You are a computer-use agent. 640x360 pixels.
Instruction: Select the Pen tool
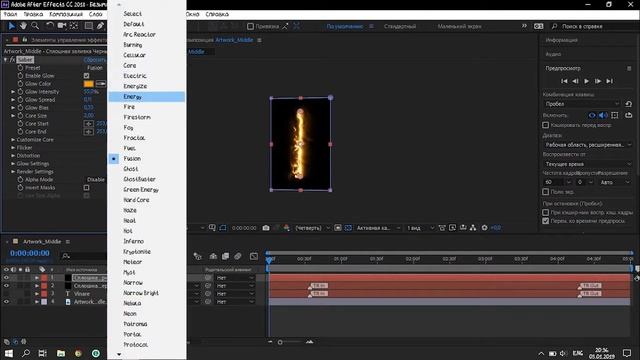[x=100, y=26]
